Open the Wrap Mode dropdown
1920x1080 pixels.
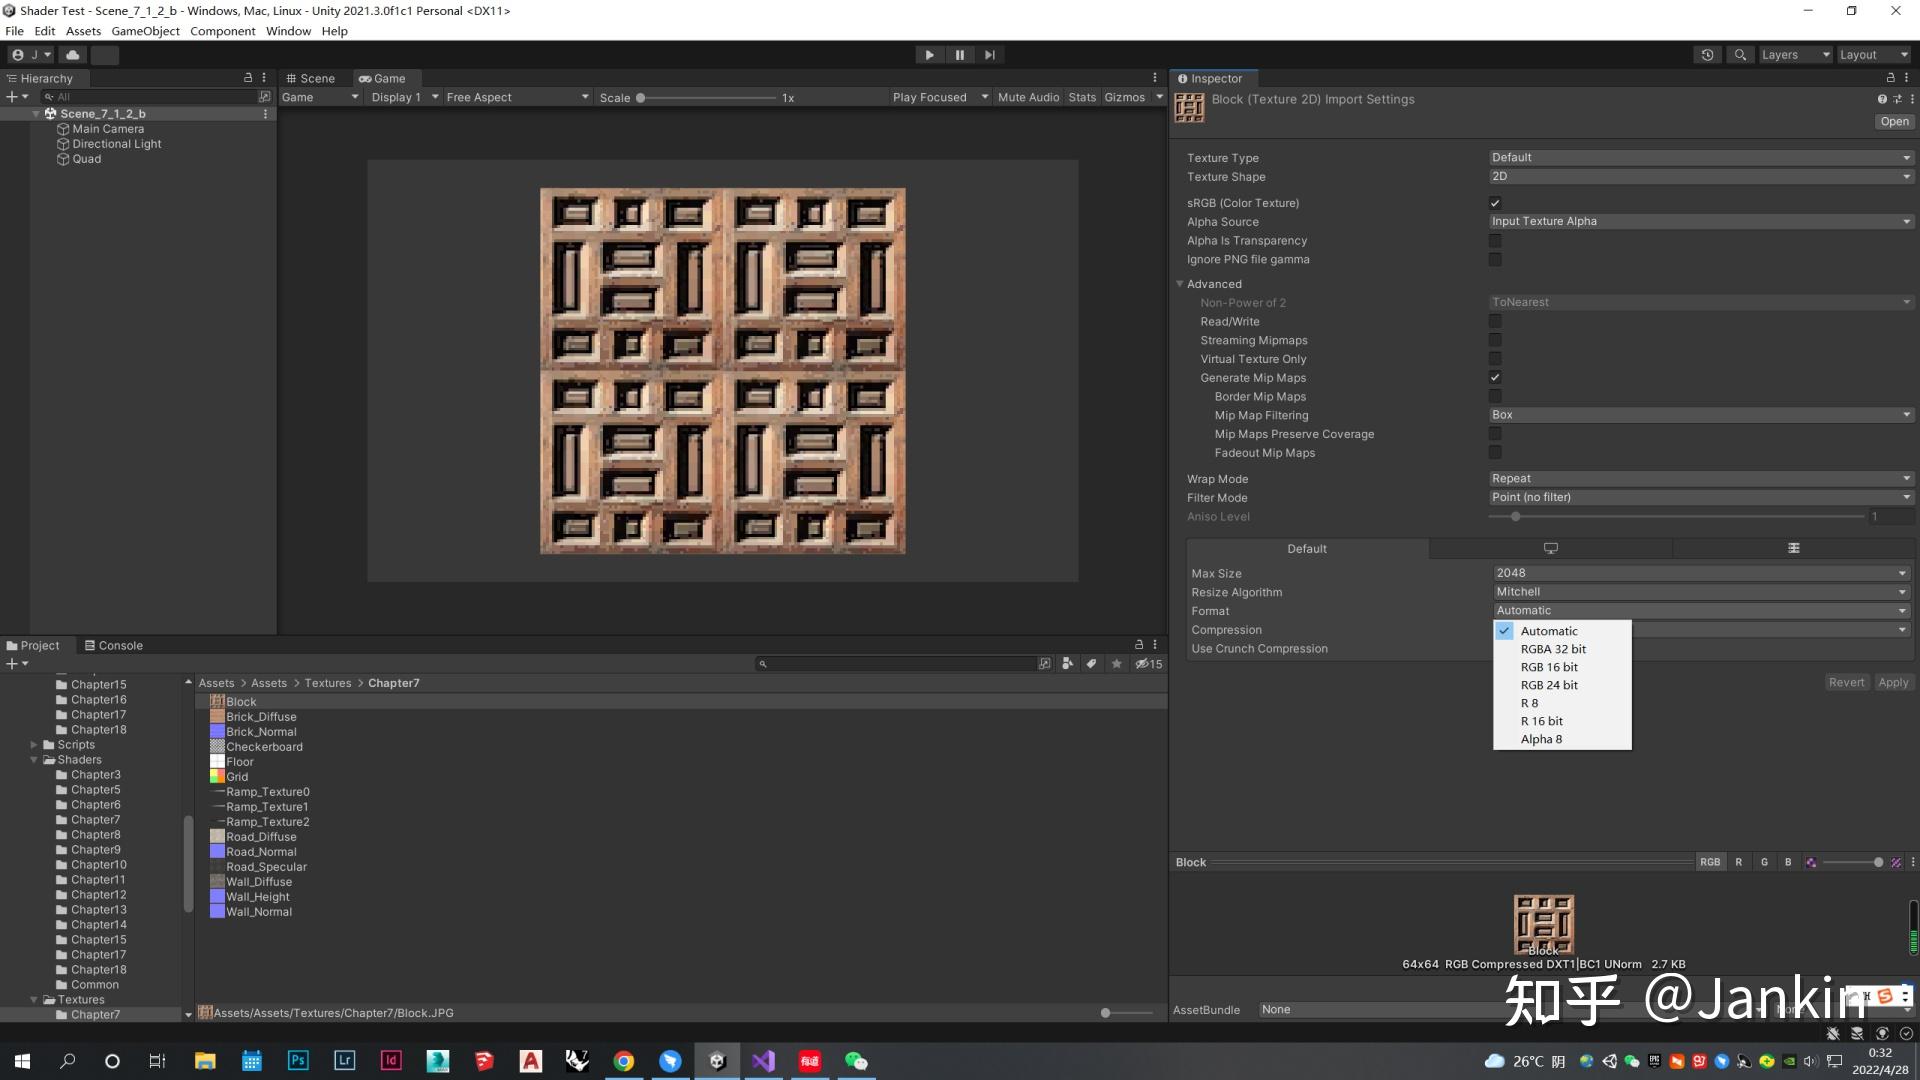coord(1698,478)
